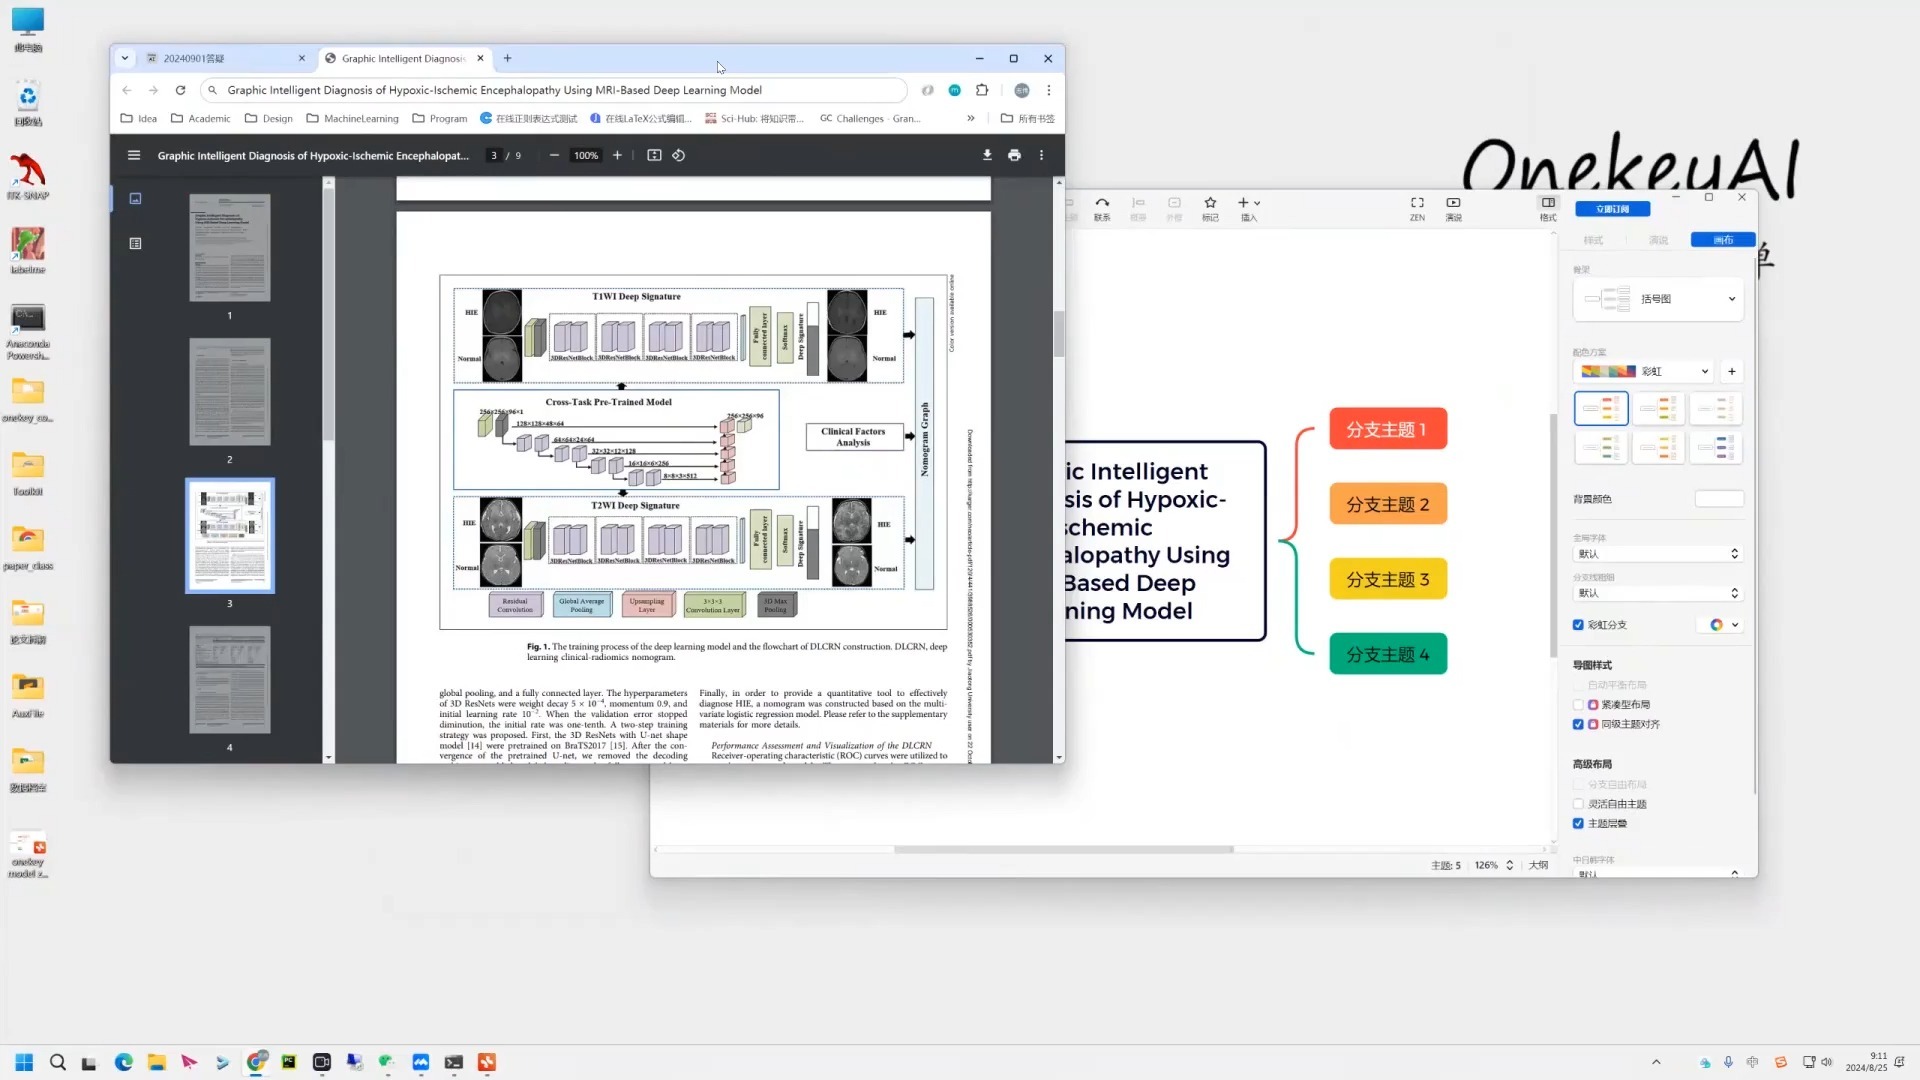Uncheck the 彩虹分支 checkbox
1920x1080 pixels.
click(x=1578, y=625)
